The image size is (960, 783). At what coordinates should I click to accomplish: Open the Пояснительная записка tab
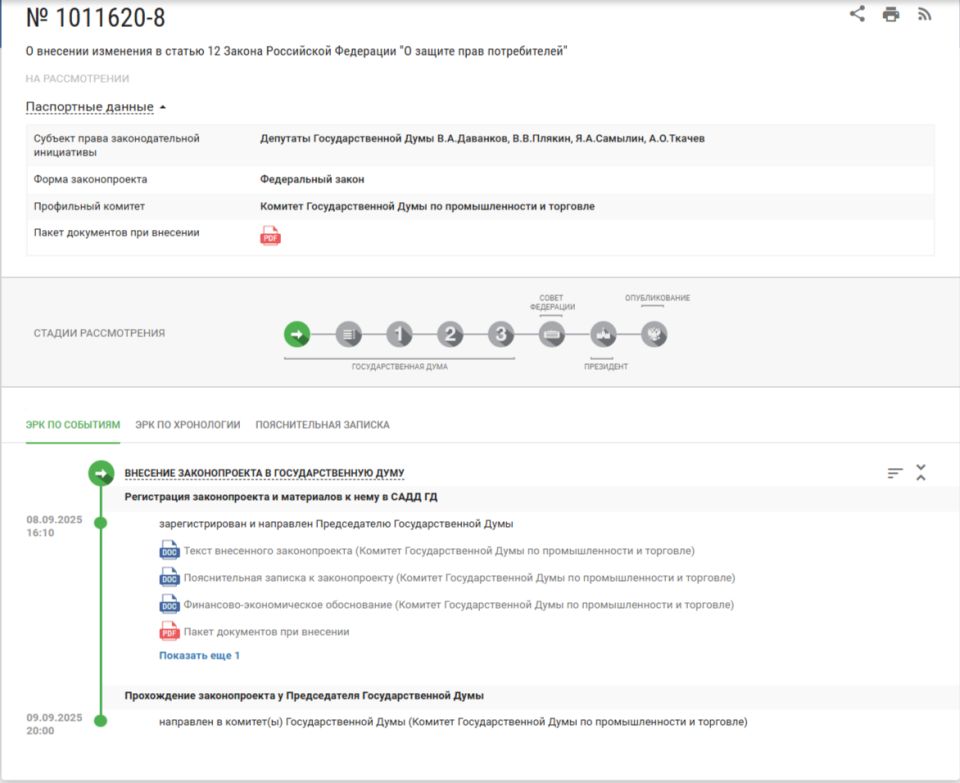[322, 425]
